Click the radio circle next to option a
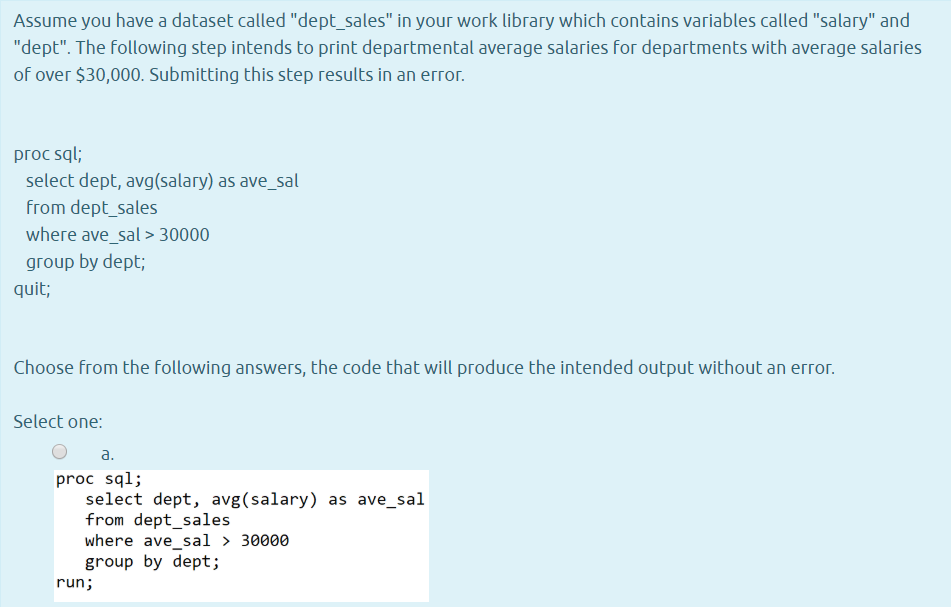This screenshot has height=607, width=951. click(x=59, y=451)
